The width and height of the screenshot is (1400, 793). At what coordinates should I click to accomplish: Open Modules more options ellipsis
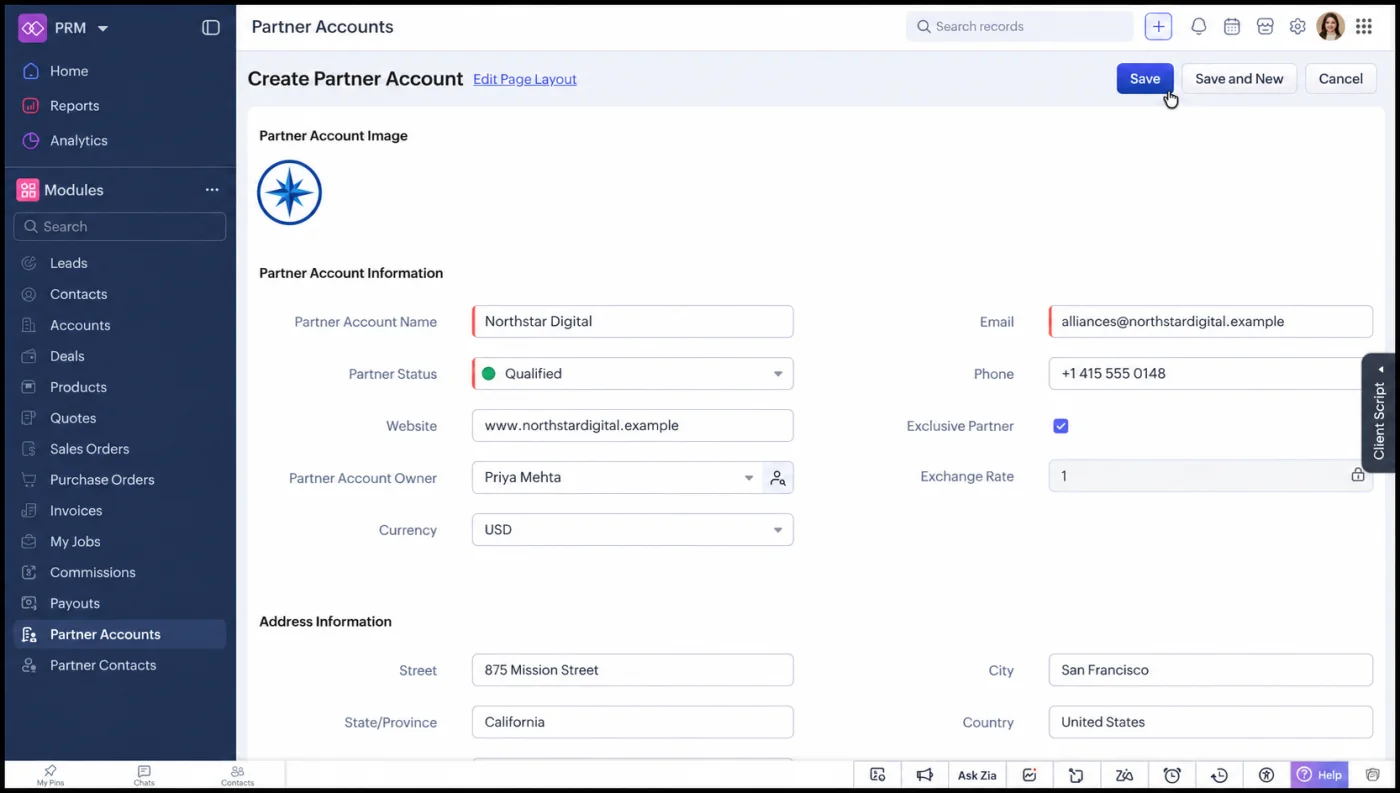[212, 190]
